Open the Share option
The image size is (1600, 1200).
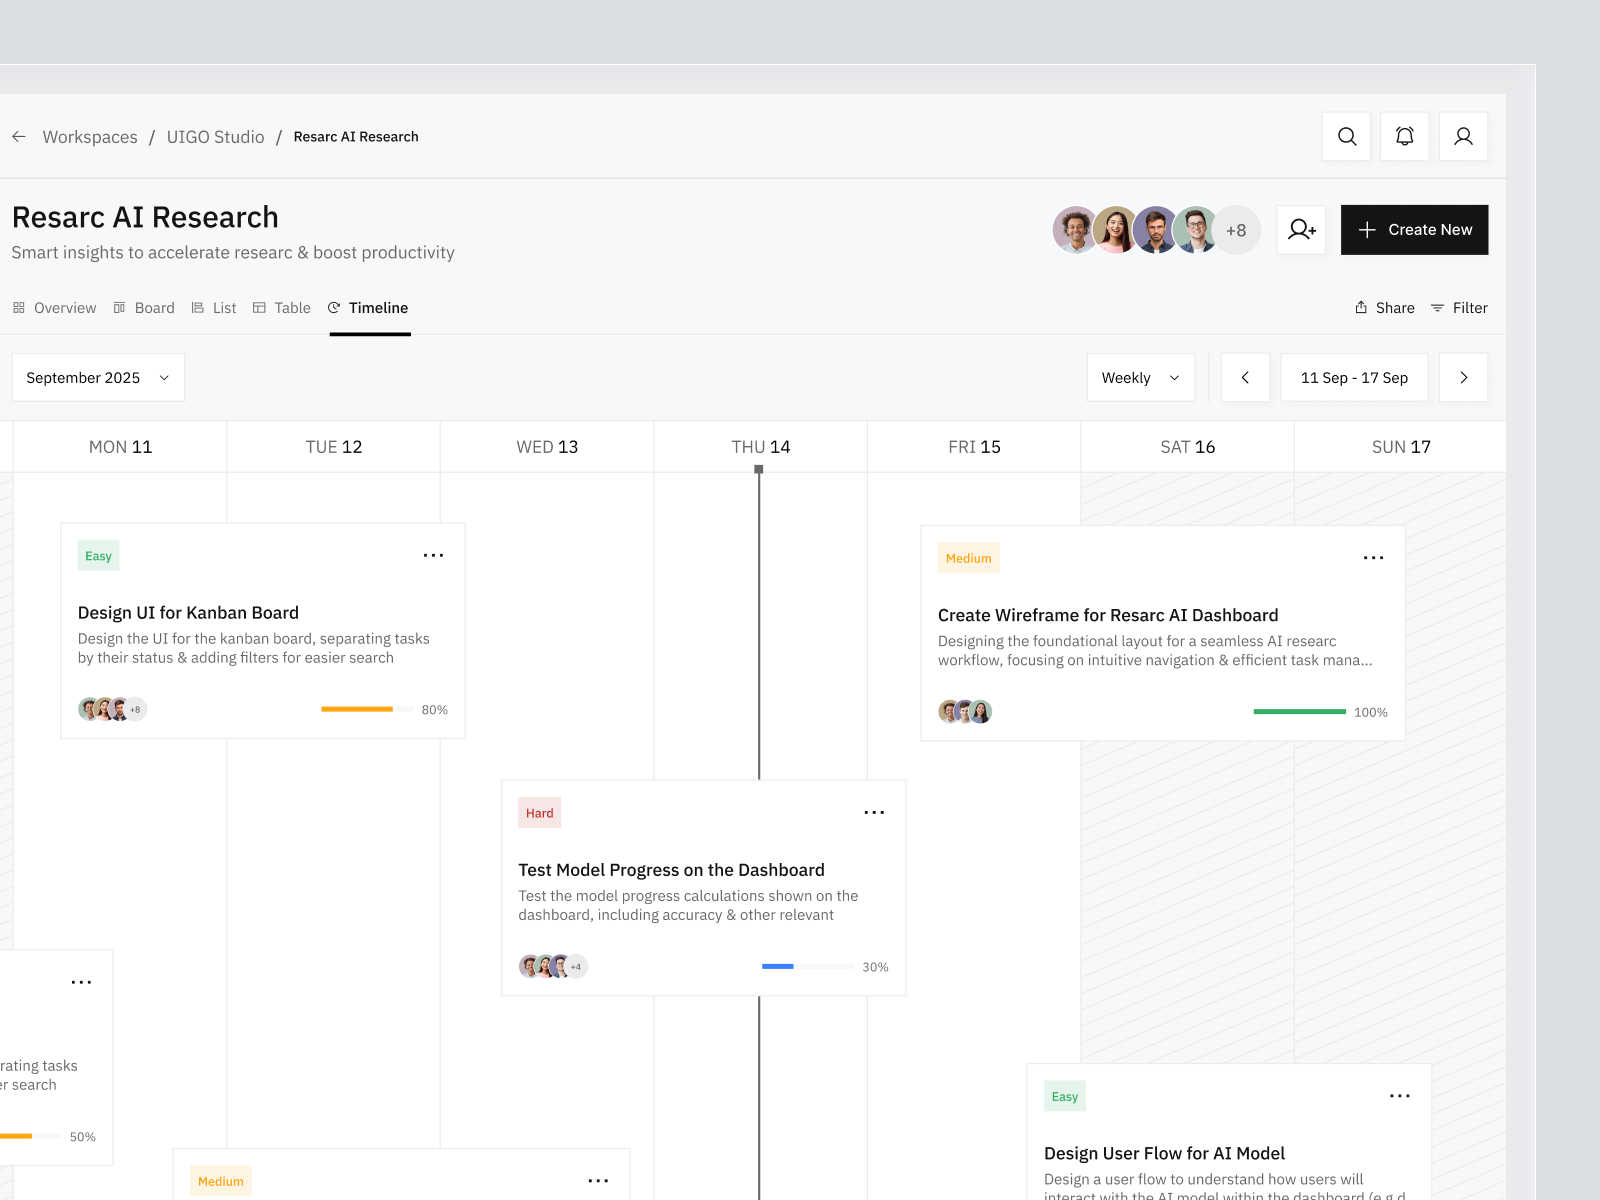[x=1384, y=308]
